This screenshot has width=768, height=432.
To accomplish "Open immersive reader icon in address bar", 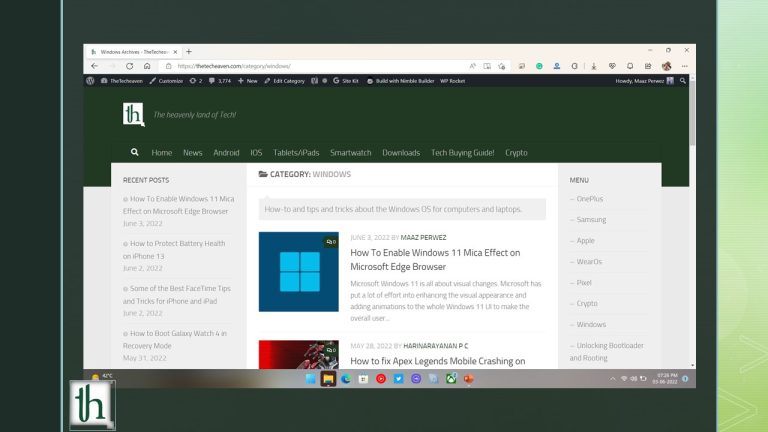I will click(487, 66).
